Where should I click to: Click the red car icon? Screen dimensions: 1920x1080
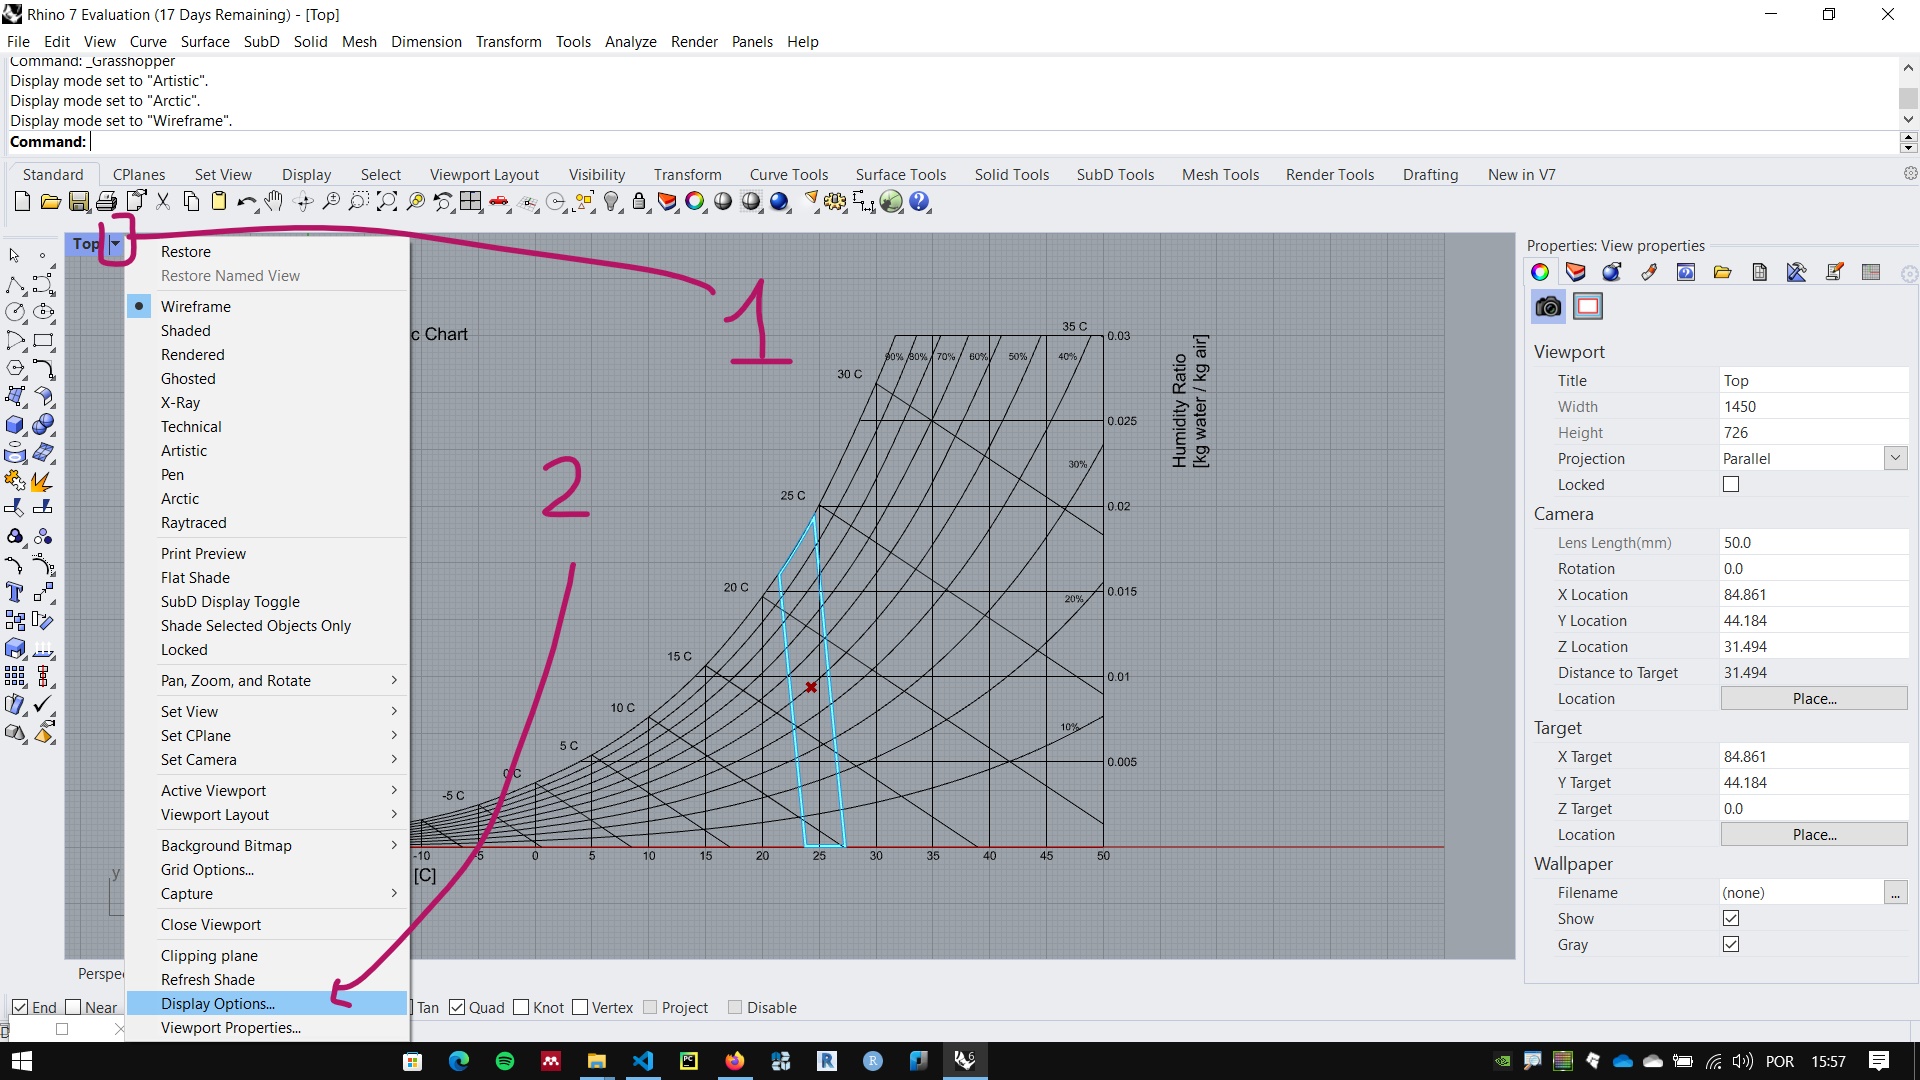point(499,202)
